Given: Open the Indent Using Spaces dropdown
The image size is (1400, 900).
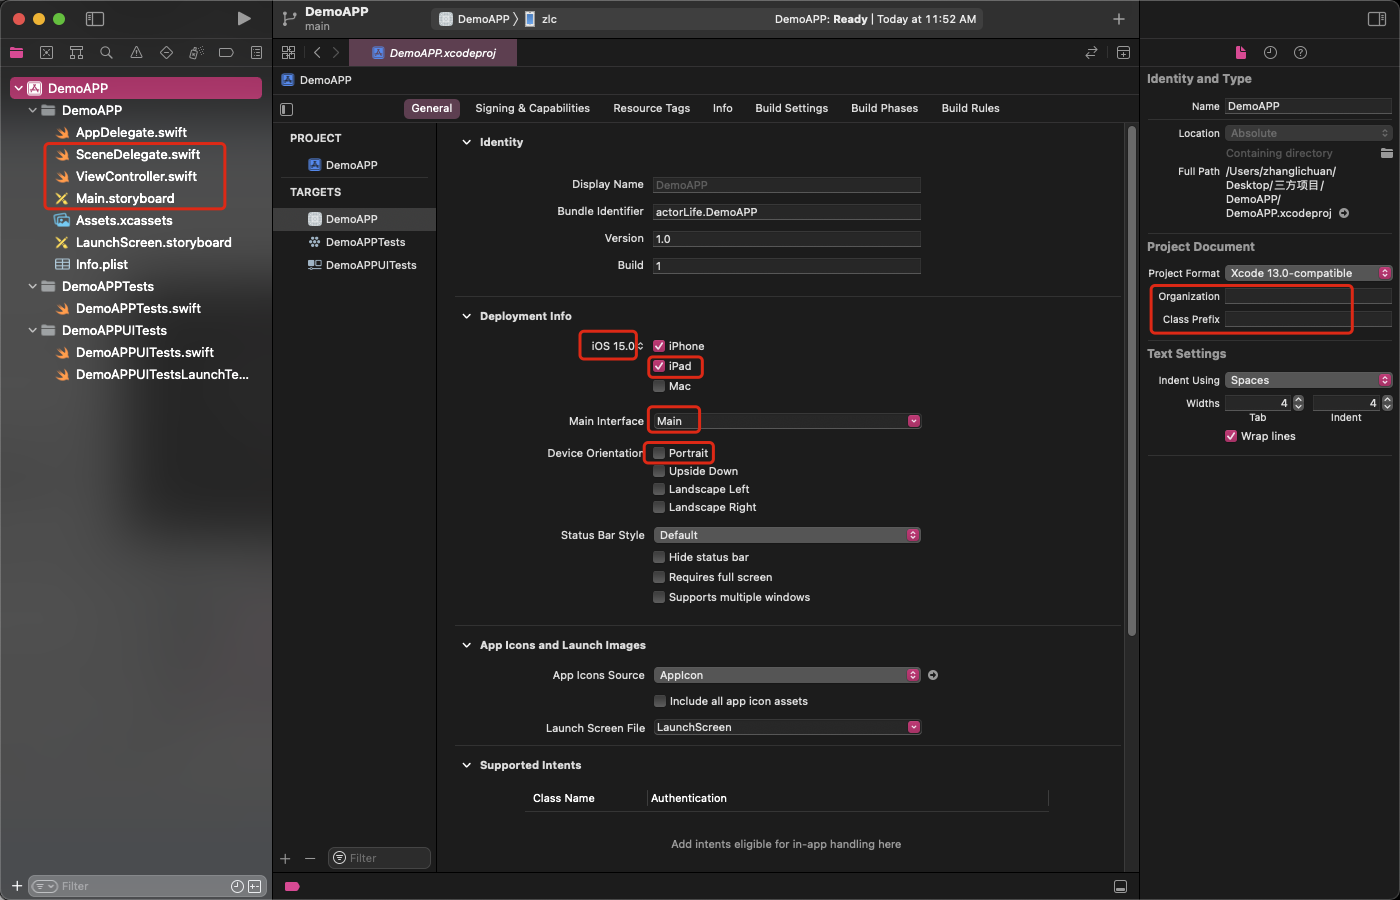Looking at the screenshot, I should pos(1308,380).
